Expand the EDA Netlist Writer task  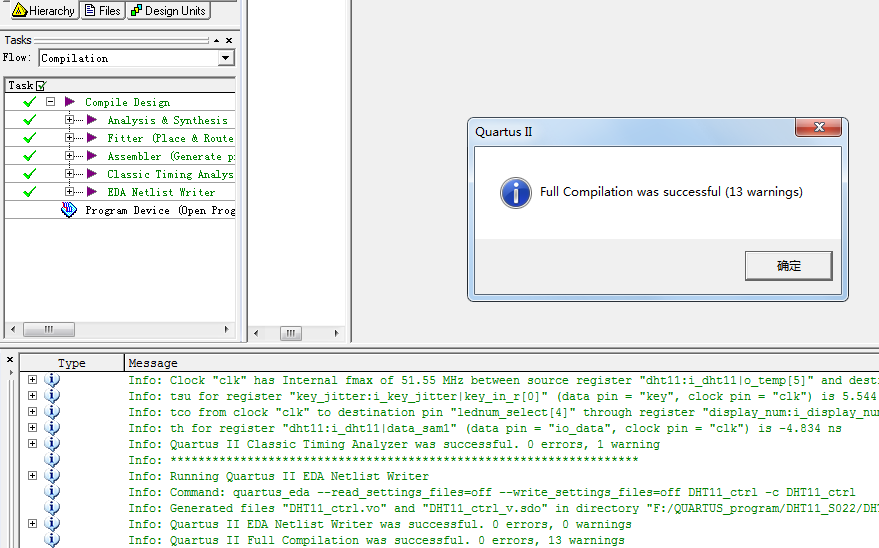pos(69,191)
